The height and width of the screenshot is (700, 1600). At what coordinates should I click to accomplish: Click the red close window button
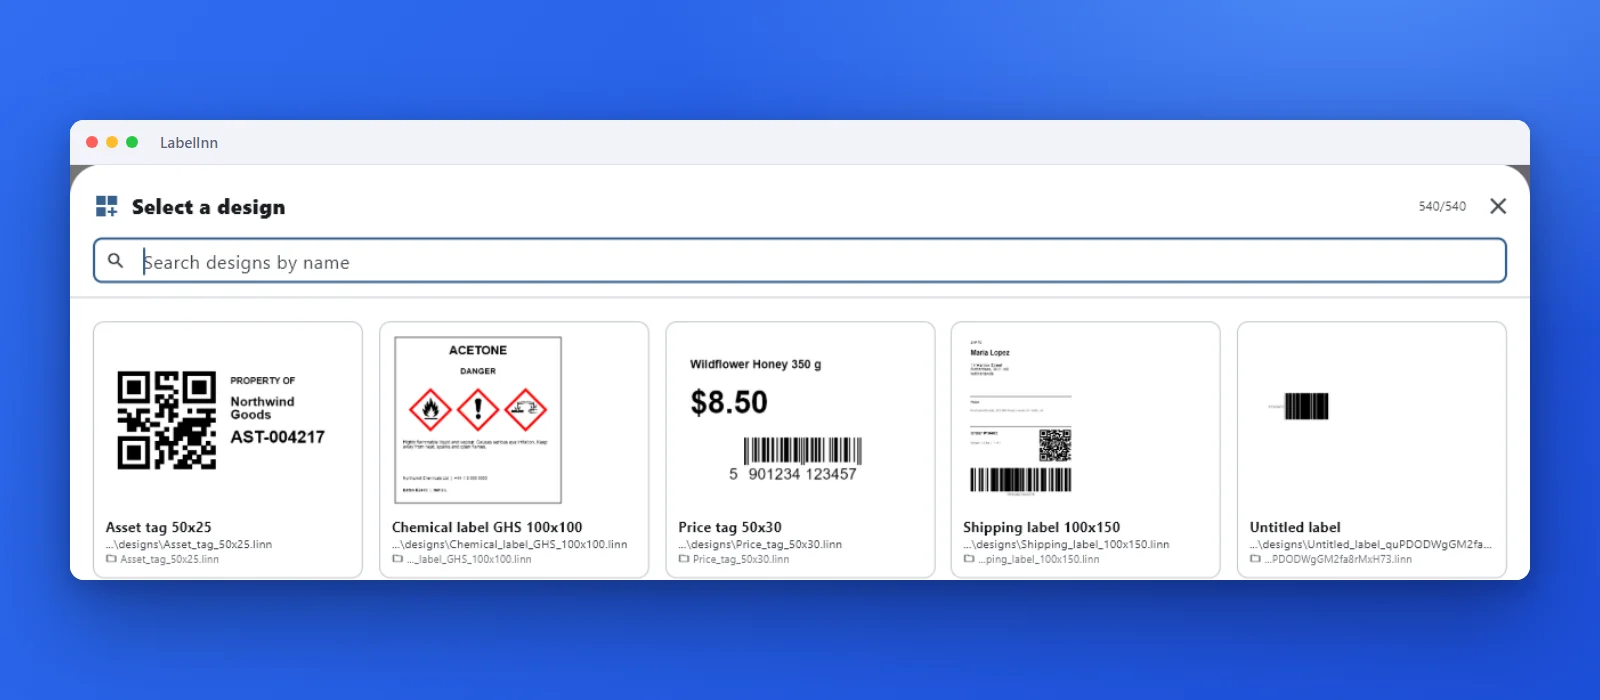[x=92, y=142]
